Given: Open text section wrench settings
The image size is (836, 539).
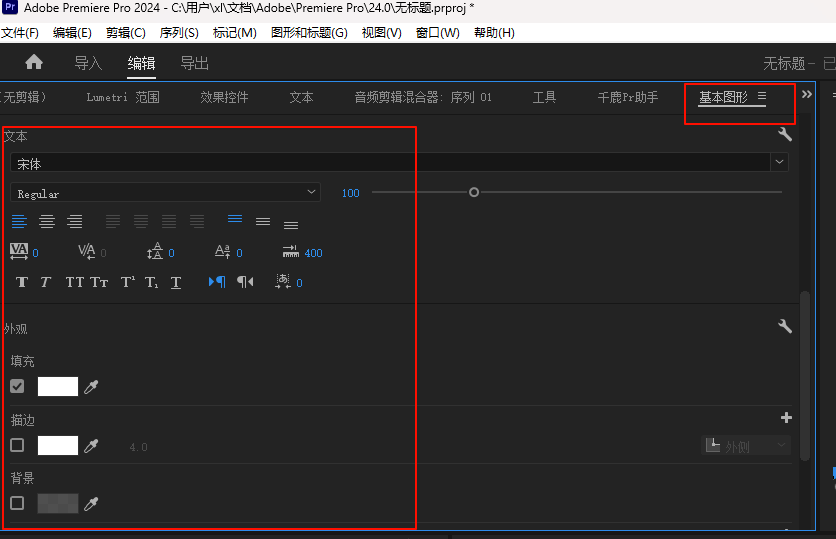Looking at the screenshot, I should tap(785, 134).
